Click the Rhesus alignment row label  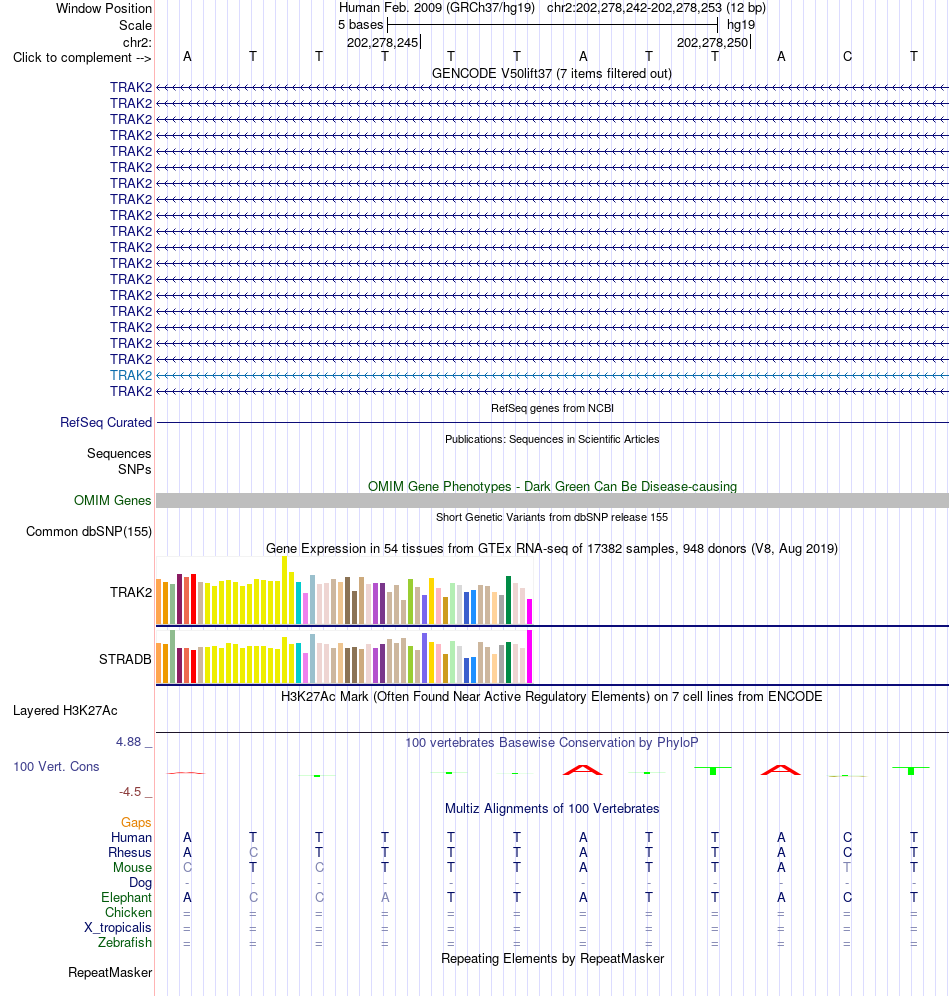click(130, 852)
